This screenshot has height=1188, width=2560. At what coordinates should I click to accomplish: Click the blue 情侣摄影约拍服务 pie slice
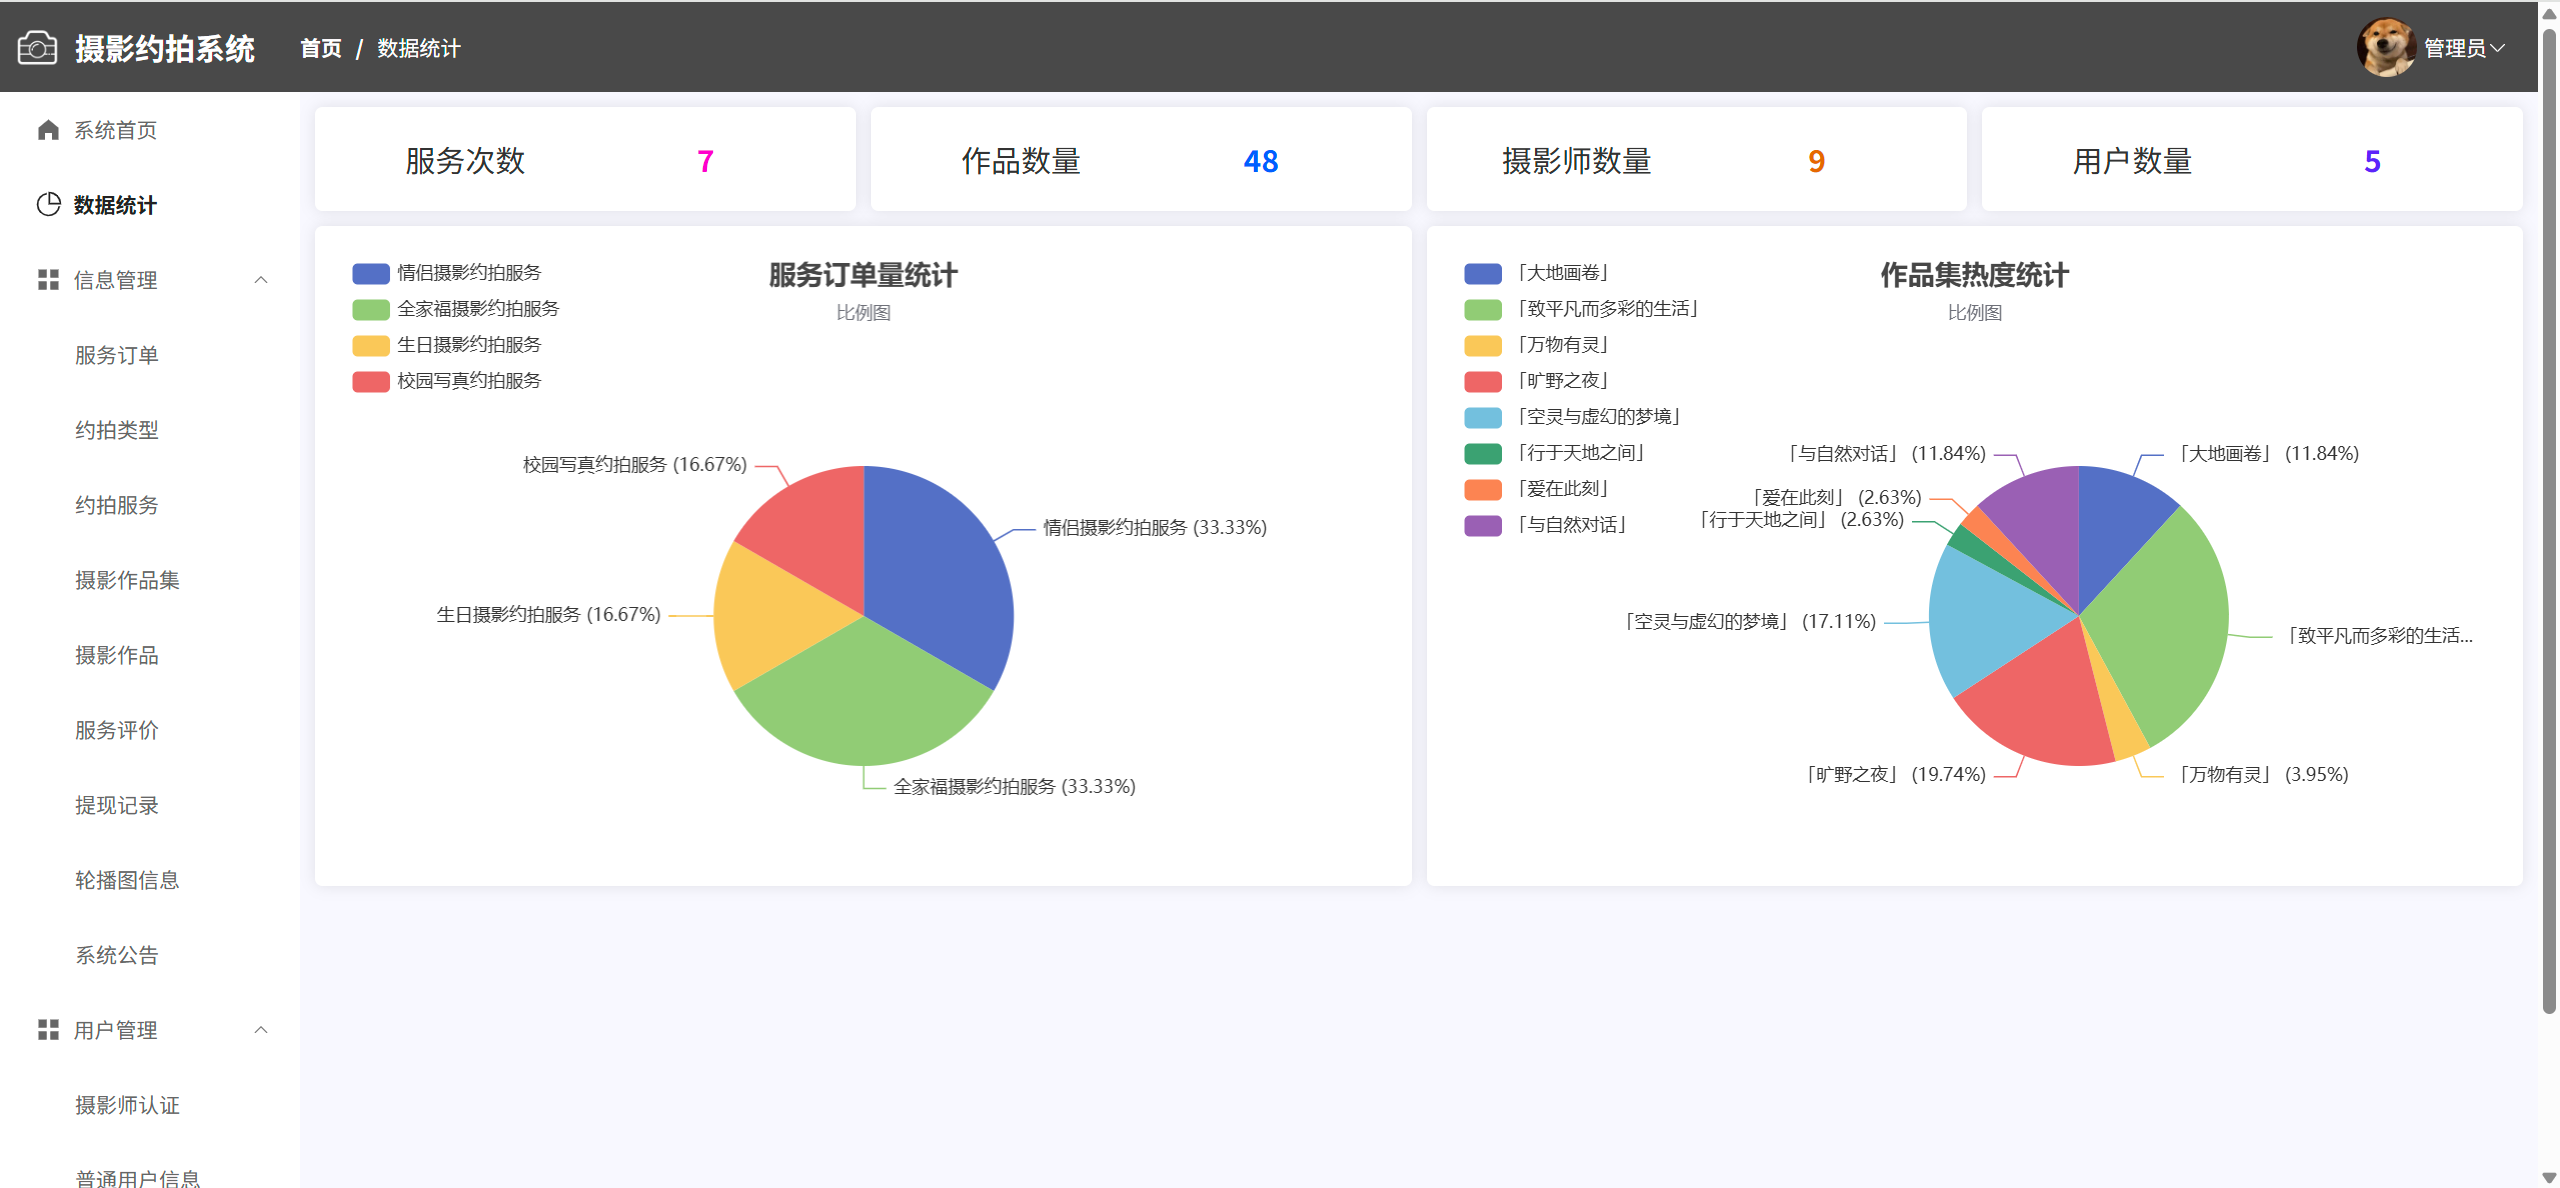(940, 570)
